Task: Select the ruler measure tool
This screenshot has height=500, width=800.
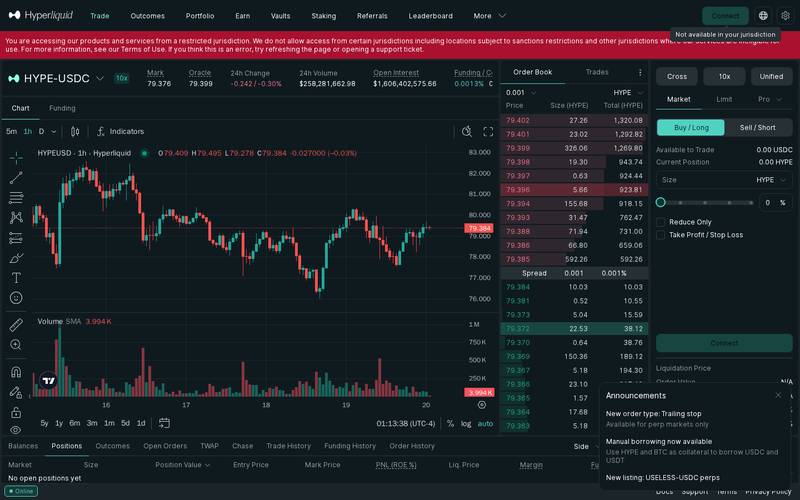Action: tap(16, 324)
